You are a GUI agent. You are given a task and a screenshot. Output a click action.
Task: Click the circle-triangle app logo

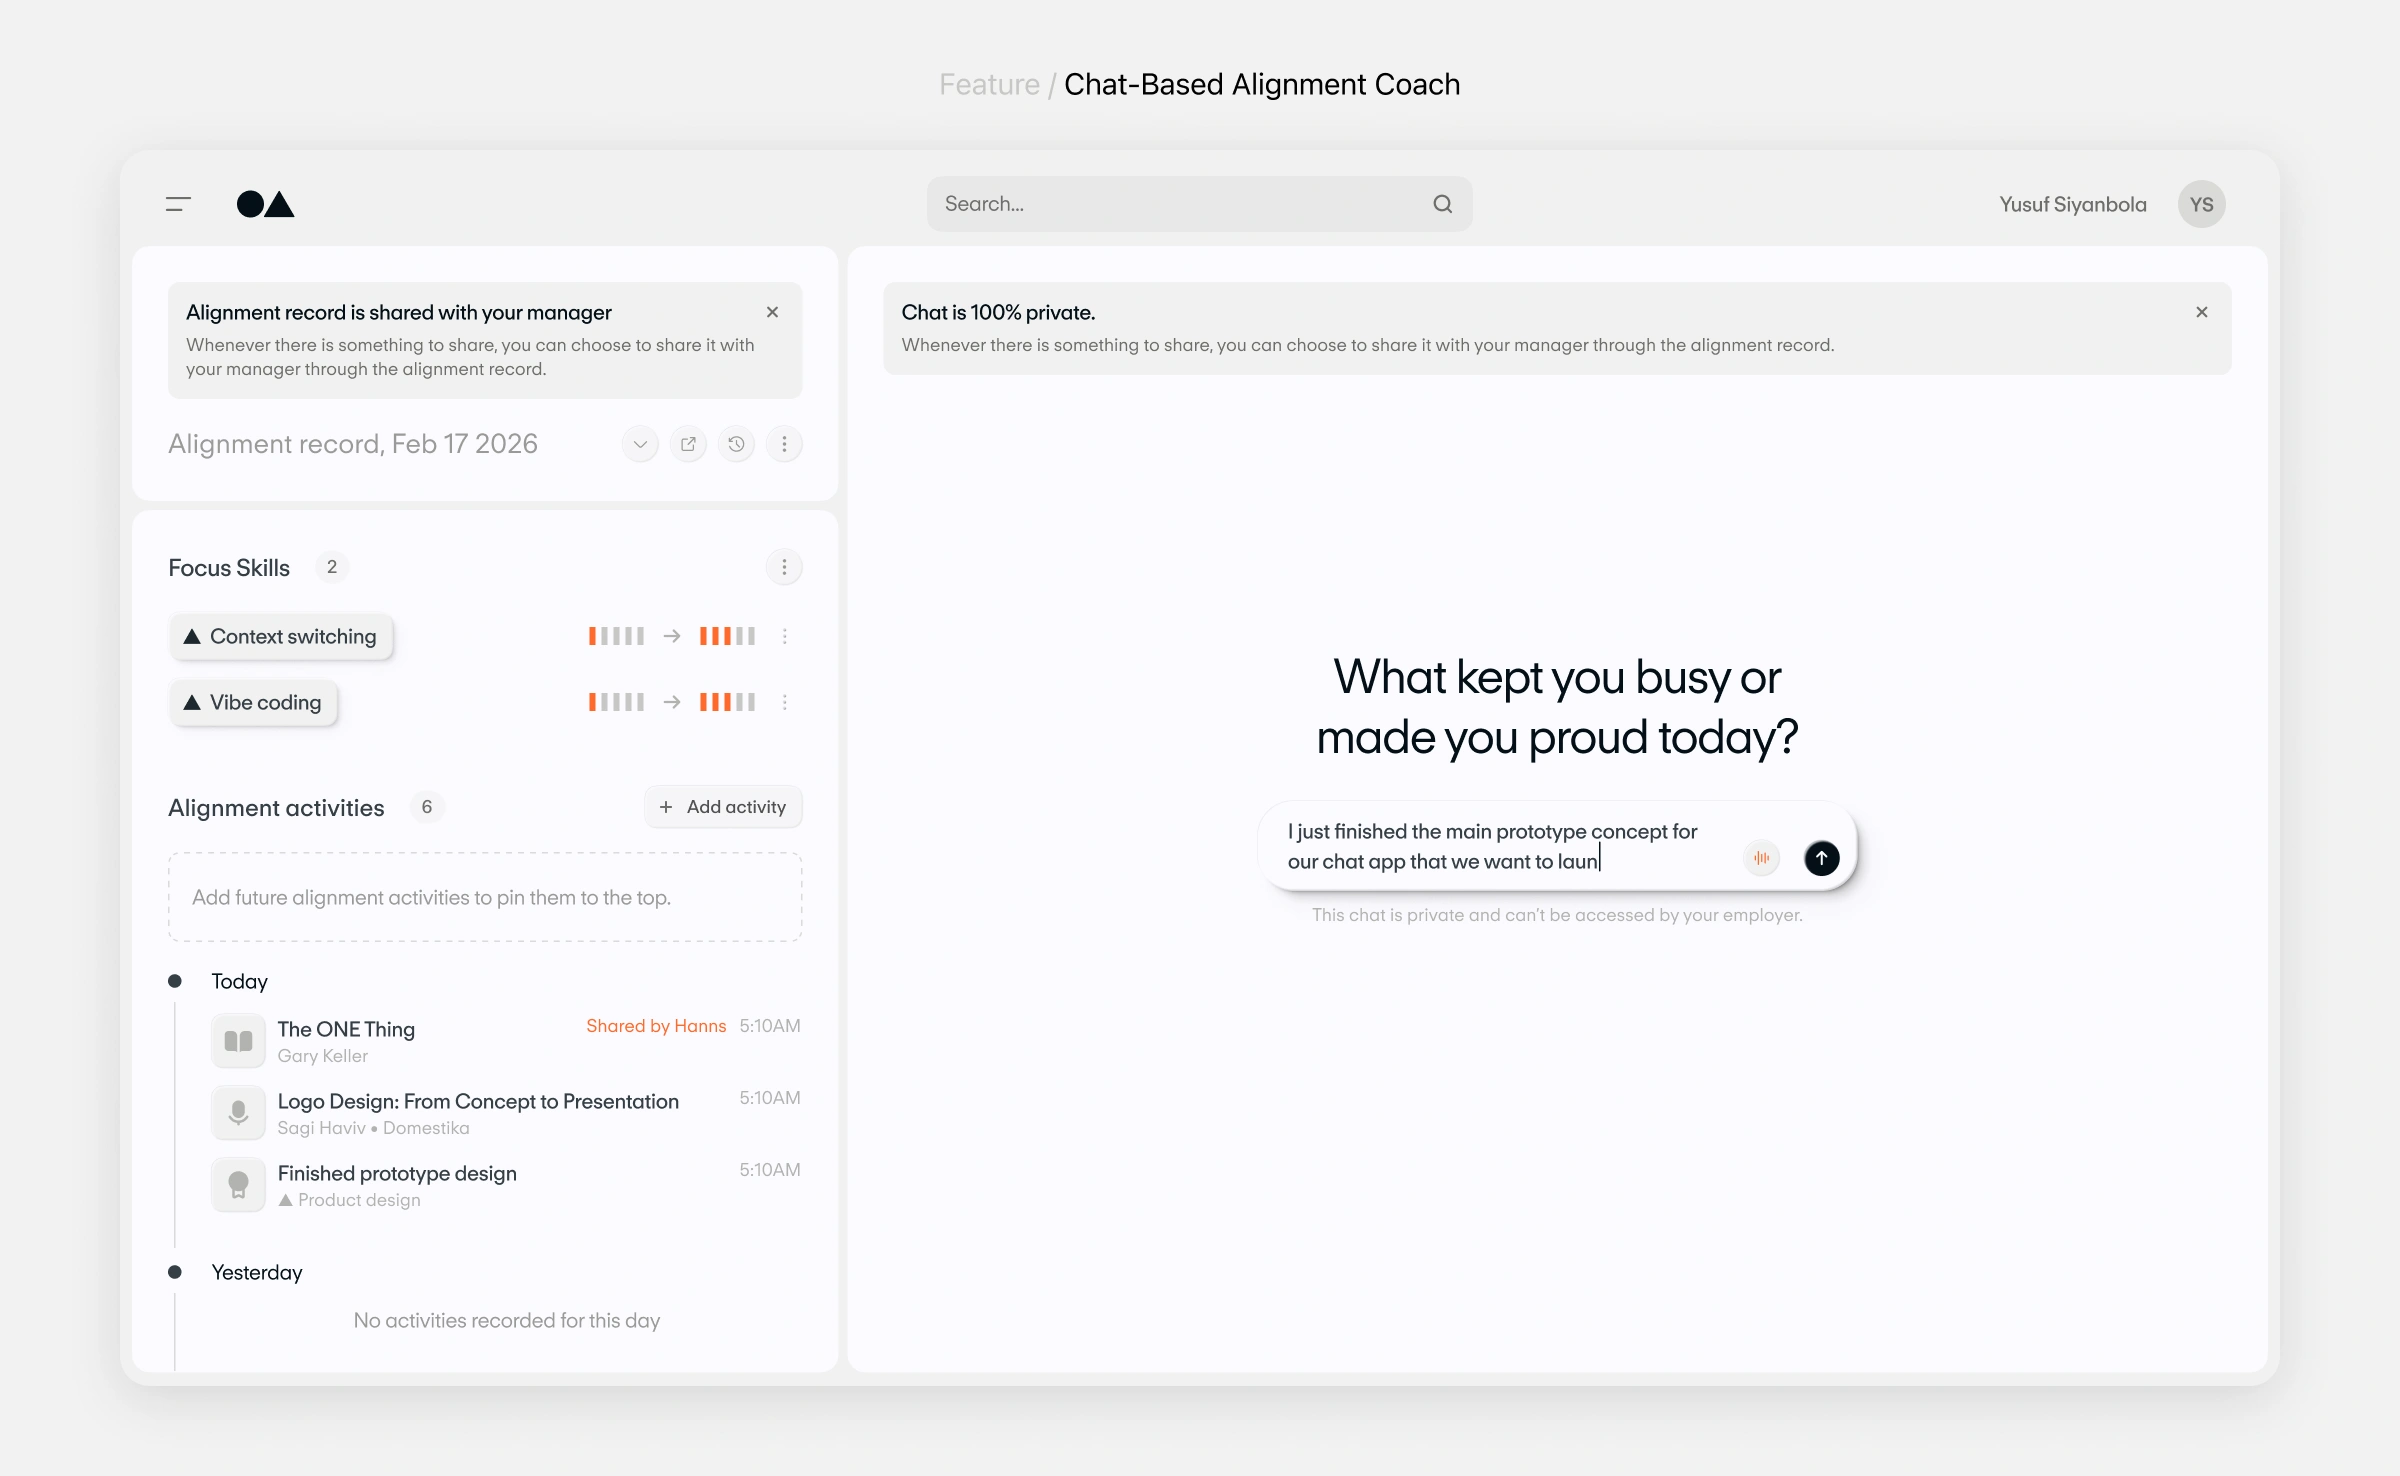point(265,204)
